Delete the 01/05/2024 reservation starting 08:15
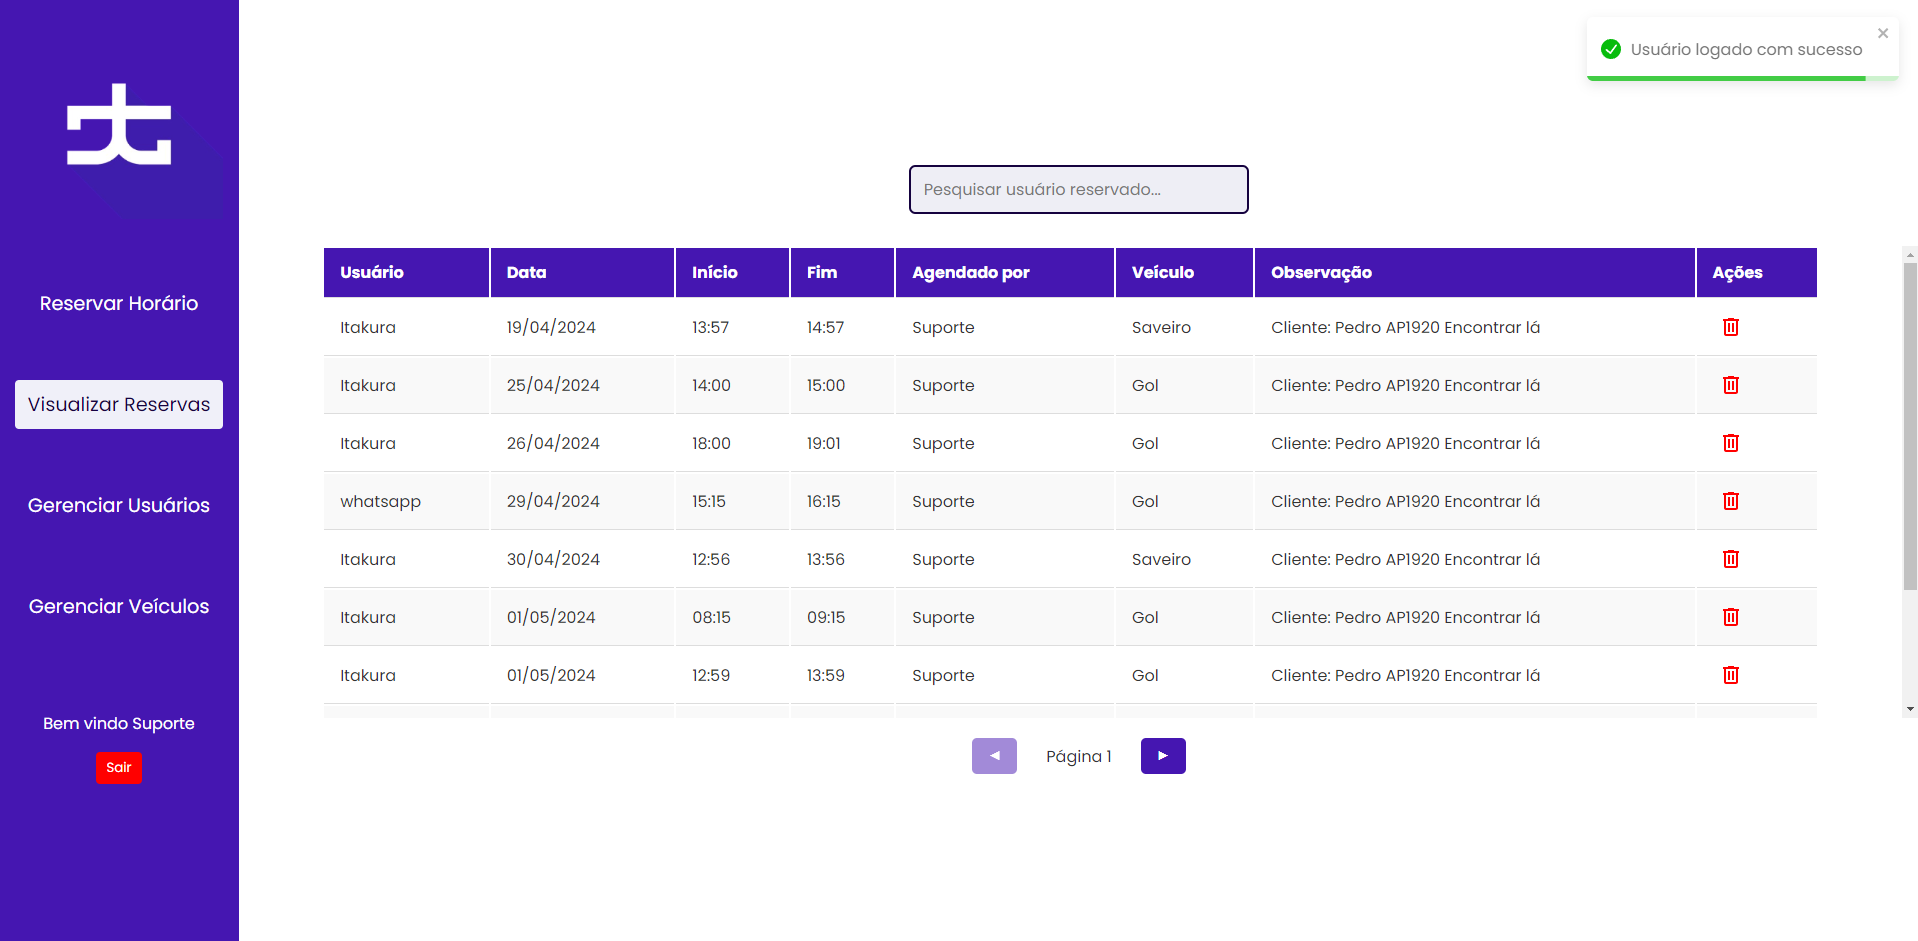Image resolution: width=1918 pixels, height=941 pixels. [x=1730, y=617]
